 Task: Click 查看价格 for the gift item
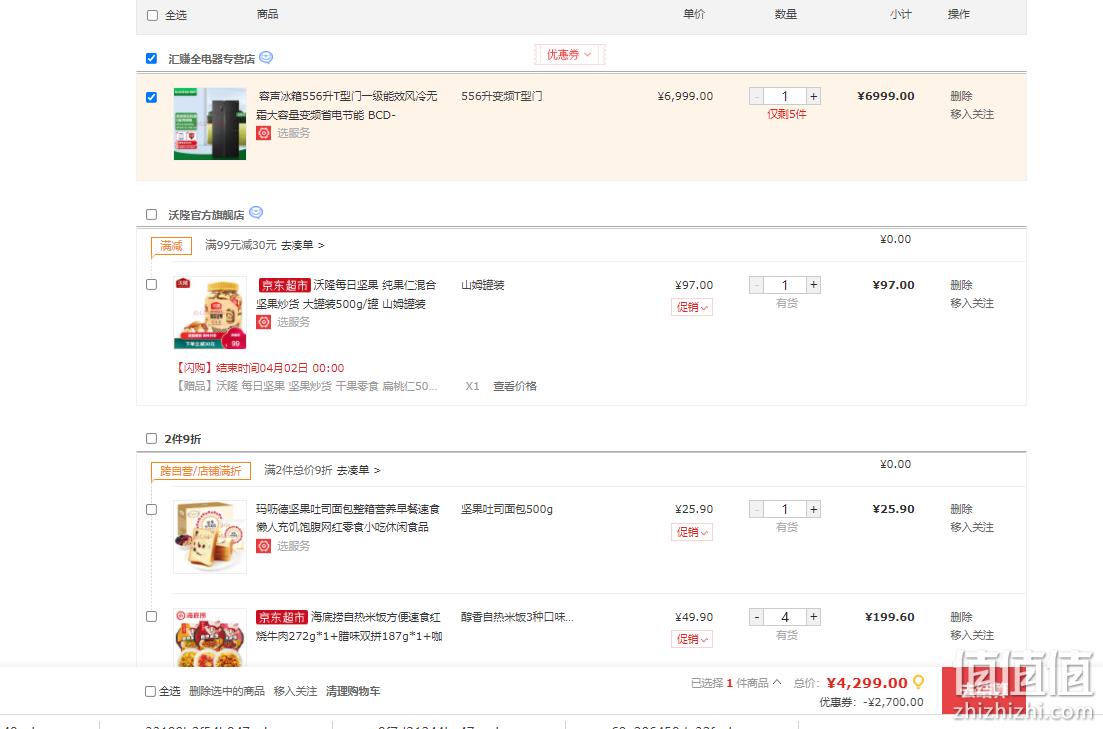point(514,386)
